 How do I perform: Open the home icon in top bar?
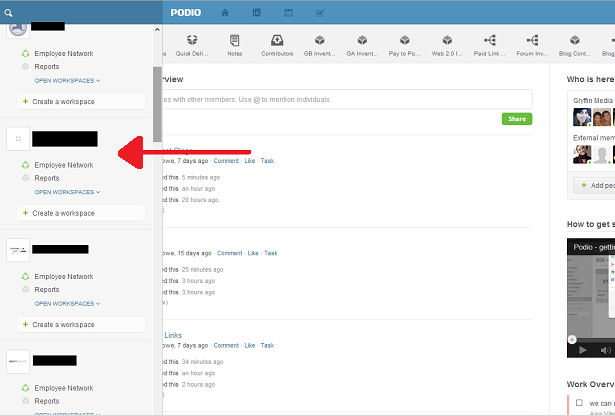[x=225, y=13]
